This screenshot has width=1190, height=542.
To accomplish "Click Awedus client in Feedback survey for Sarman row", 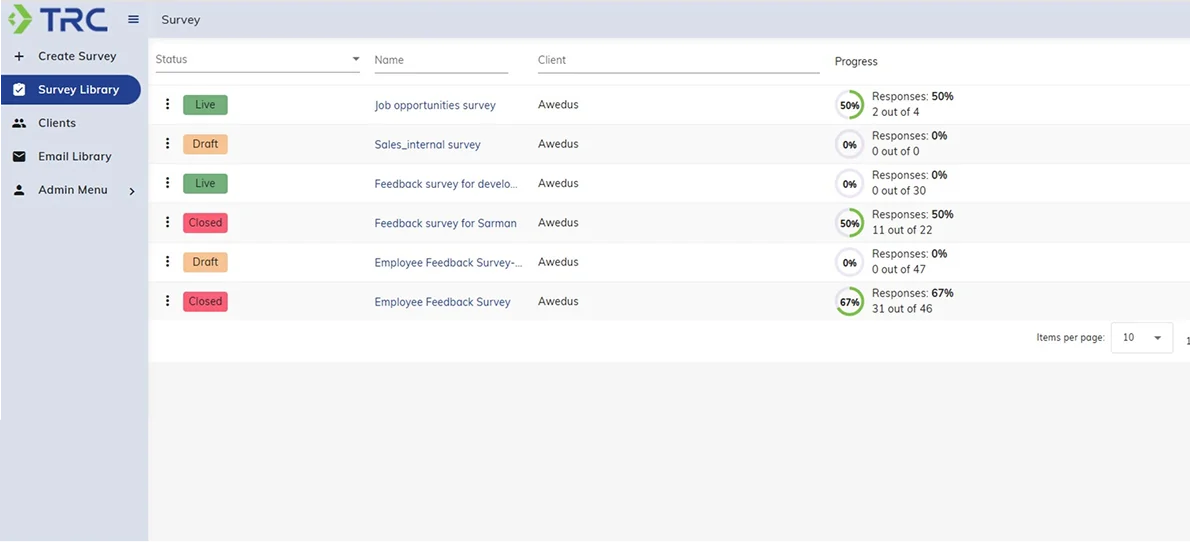I will pyautogui.click(x=558, y=222).
